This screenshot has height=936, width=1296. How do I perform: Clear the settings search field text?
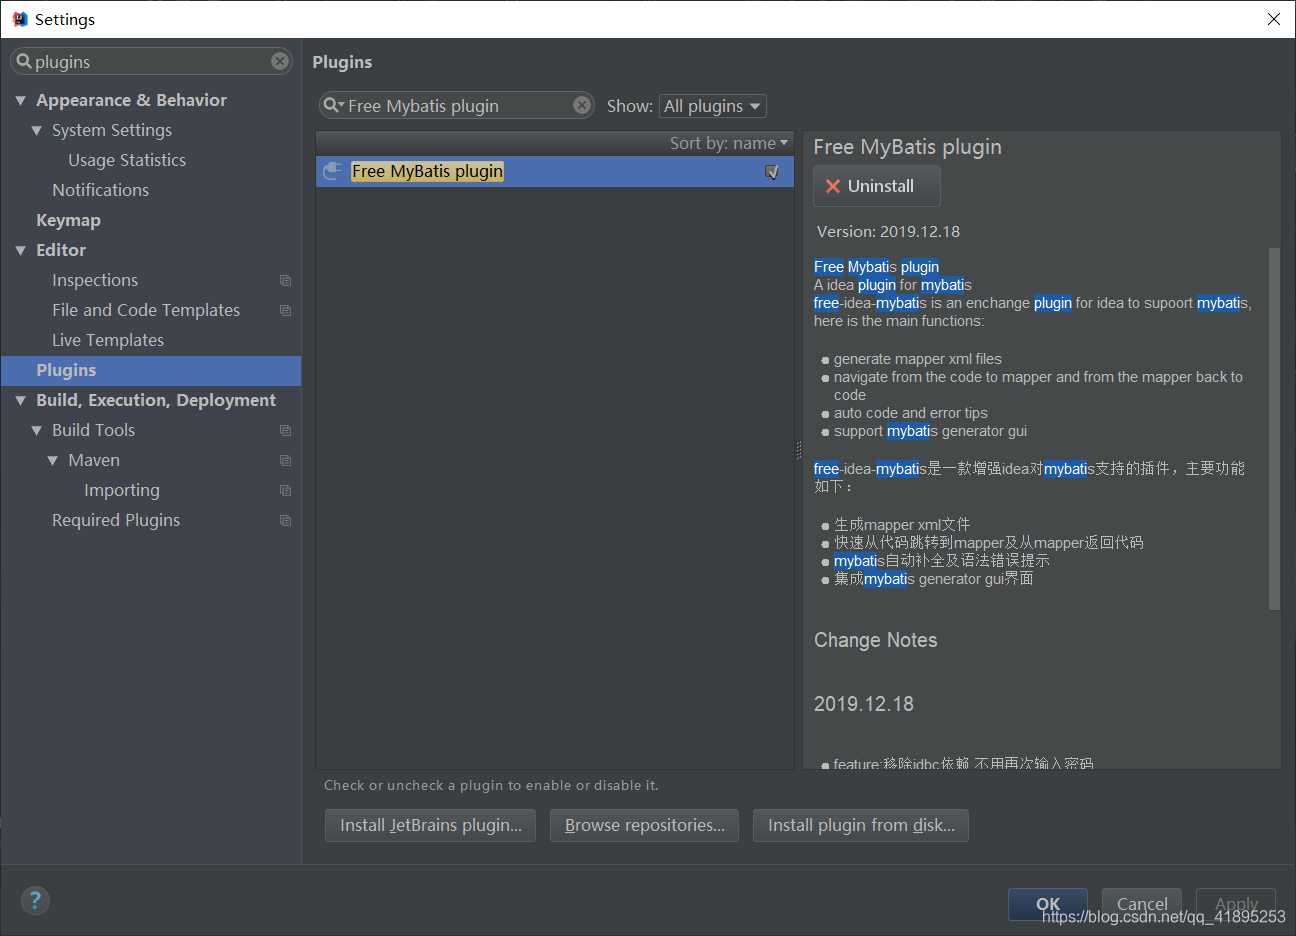(x=280, y=61)
